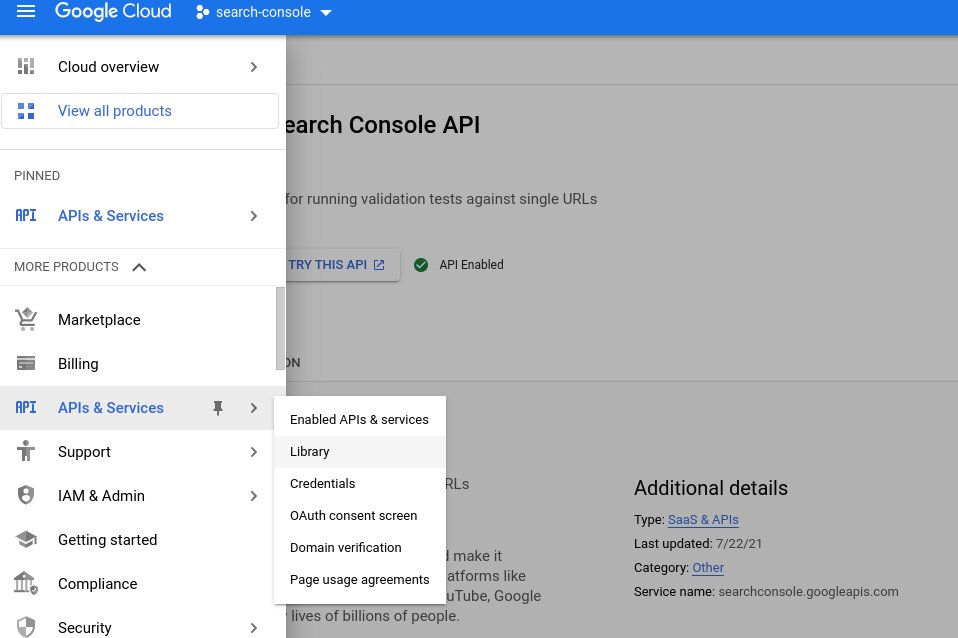The height and width of the screenshot is (638, 958).
Task: Expand the Support submenu chevron
Action: pos(254,452)
